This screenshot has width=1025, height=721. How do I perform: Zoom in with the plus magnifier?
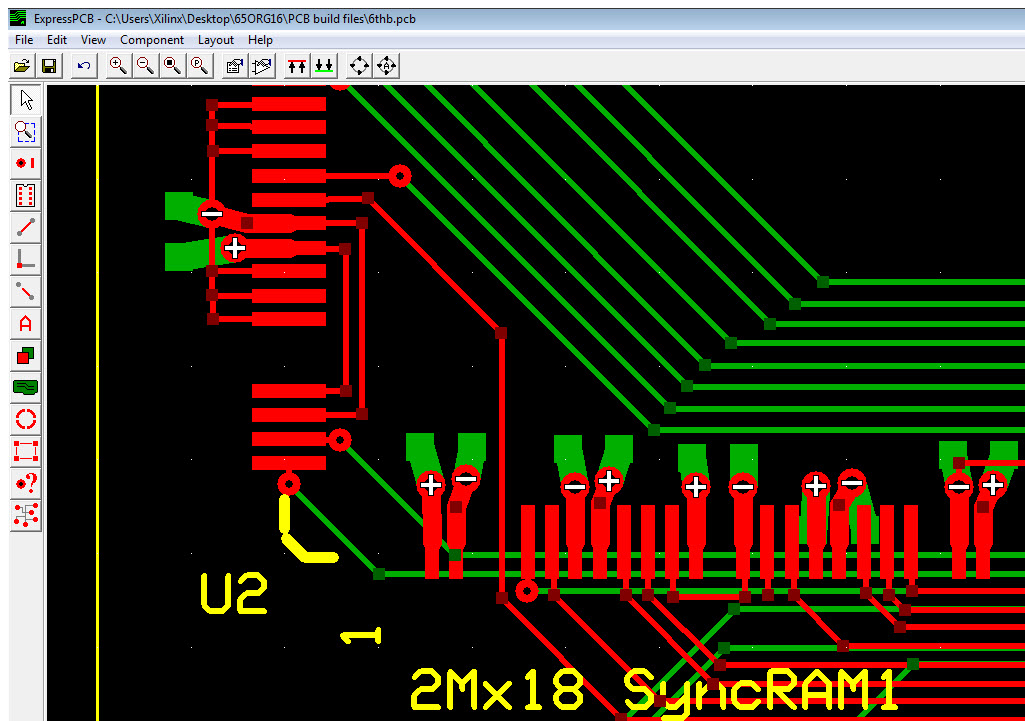tap(118, 66)
